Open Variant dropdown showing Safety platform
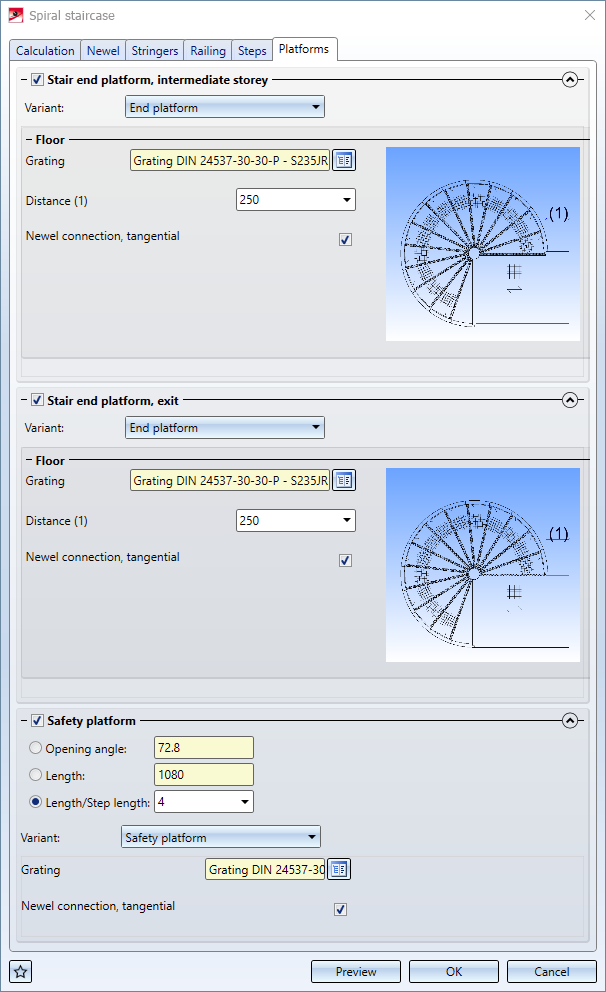Viewport: 606px width, 992px height. pyautogui.click(x=220, y=837)
